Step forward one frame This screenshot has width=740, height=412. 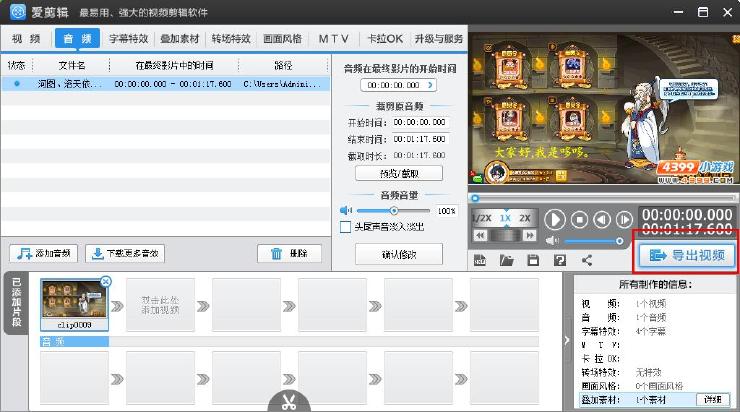click(624, 219)
